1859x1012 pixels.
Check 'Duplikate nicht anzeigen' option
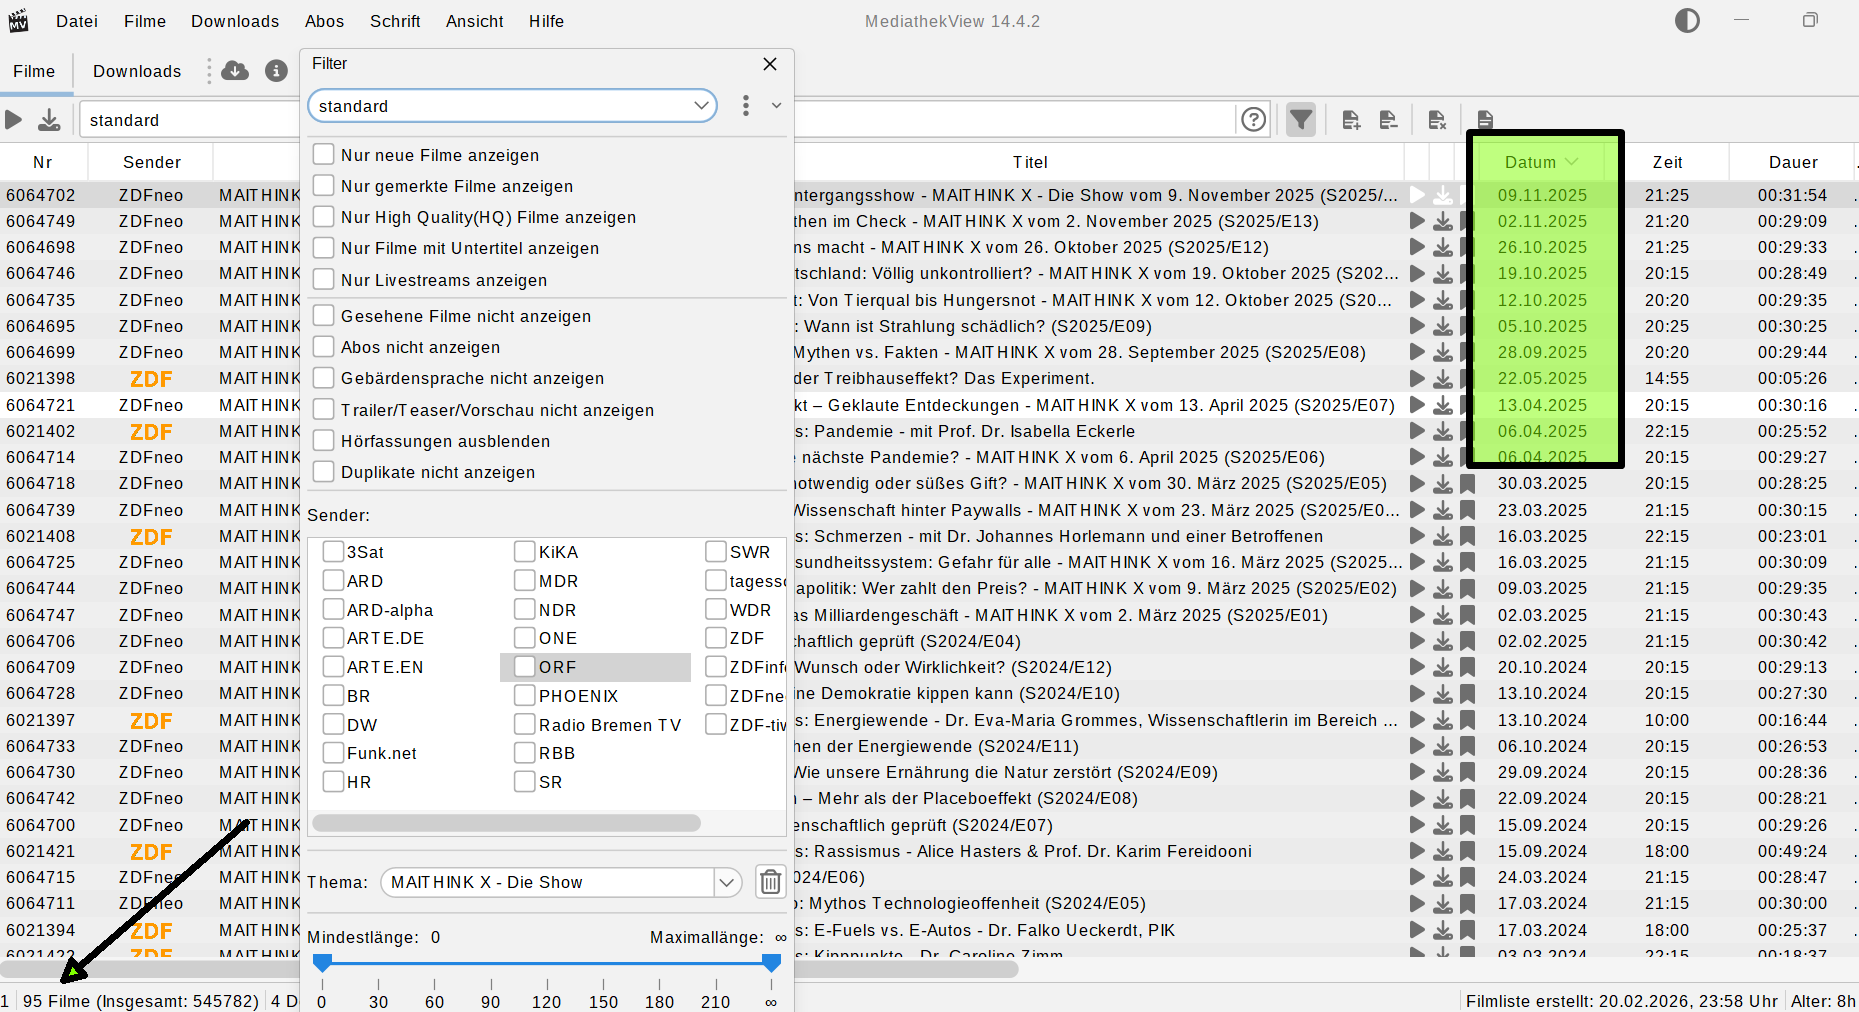point(323,472)
